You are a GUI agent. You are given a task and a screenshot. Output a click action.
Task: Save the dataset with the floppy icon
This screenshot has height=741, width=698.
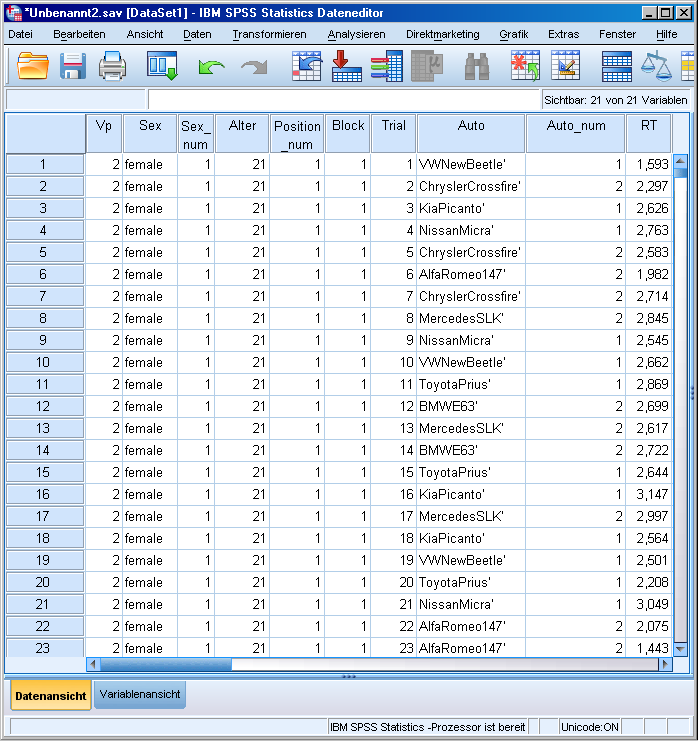73,66
